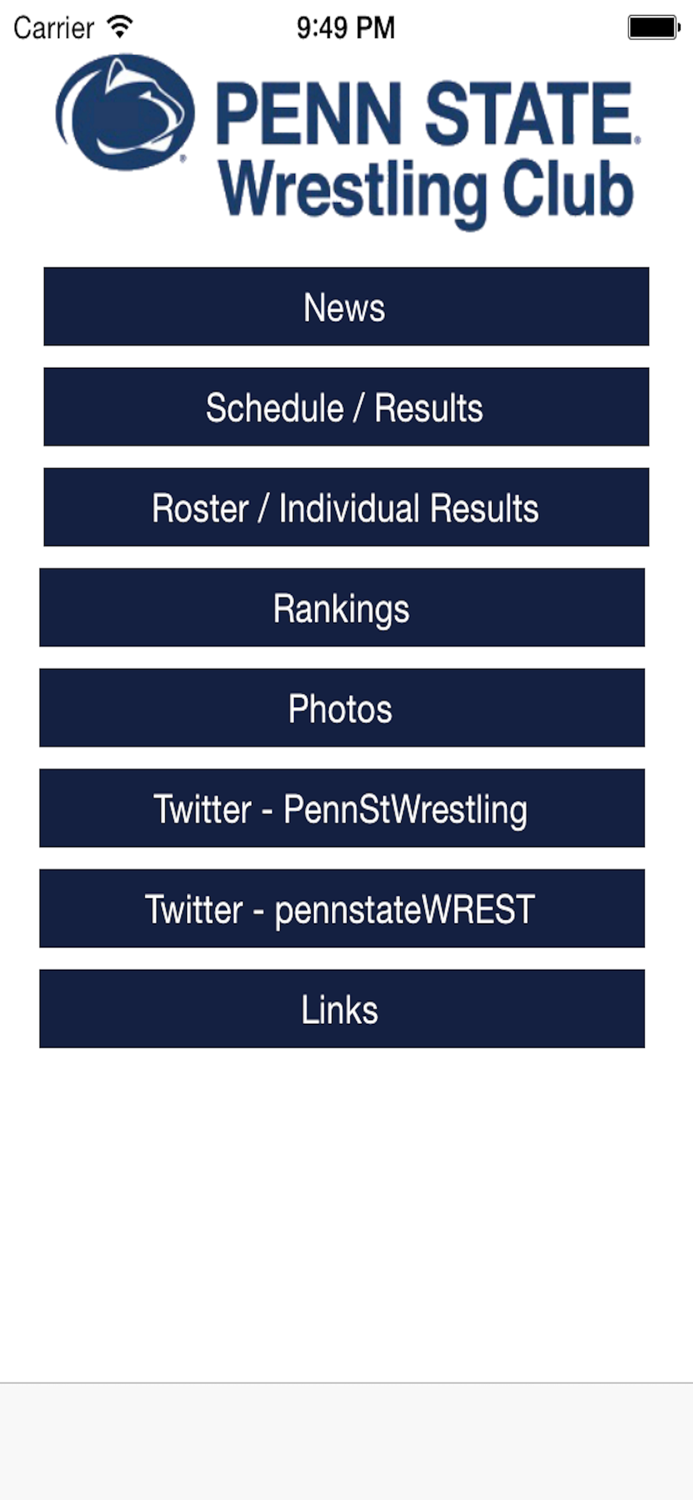Tap the clock showing 9:49 PM

click(x=347, y=27)
